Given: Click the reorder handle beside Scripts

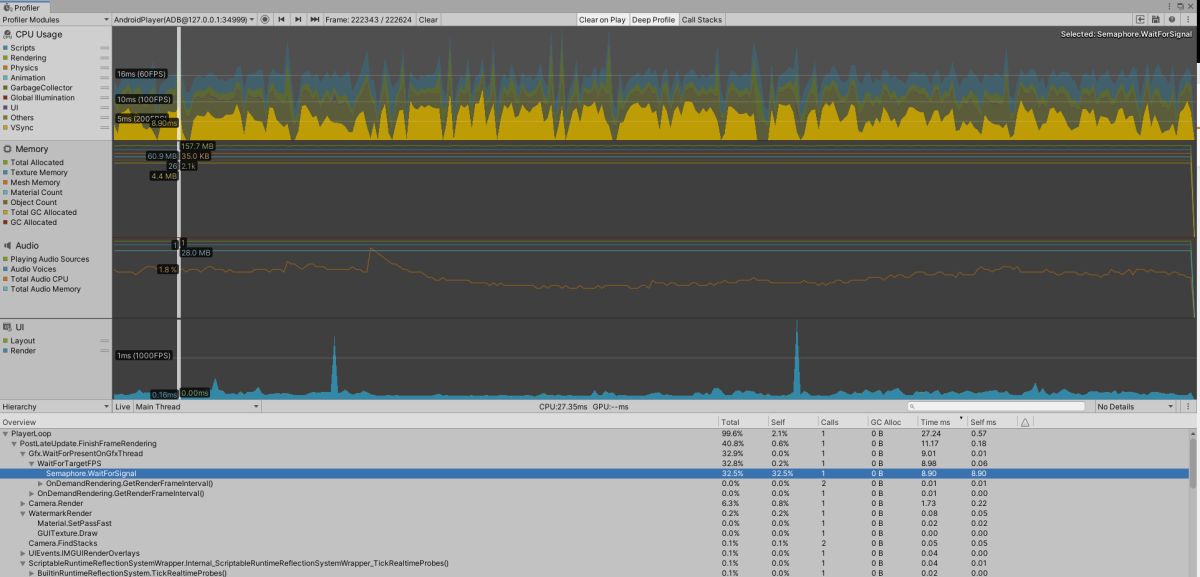Looking at the screenshot, I should click(104, 48).
